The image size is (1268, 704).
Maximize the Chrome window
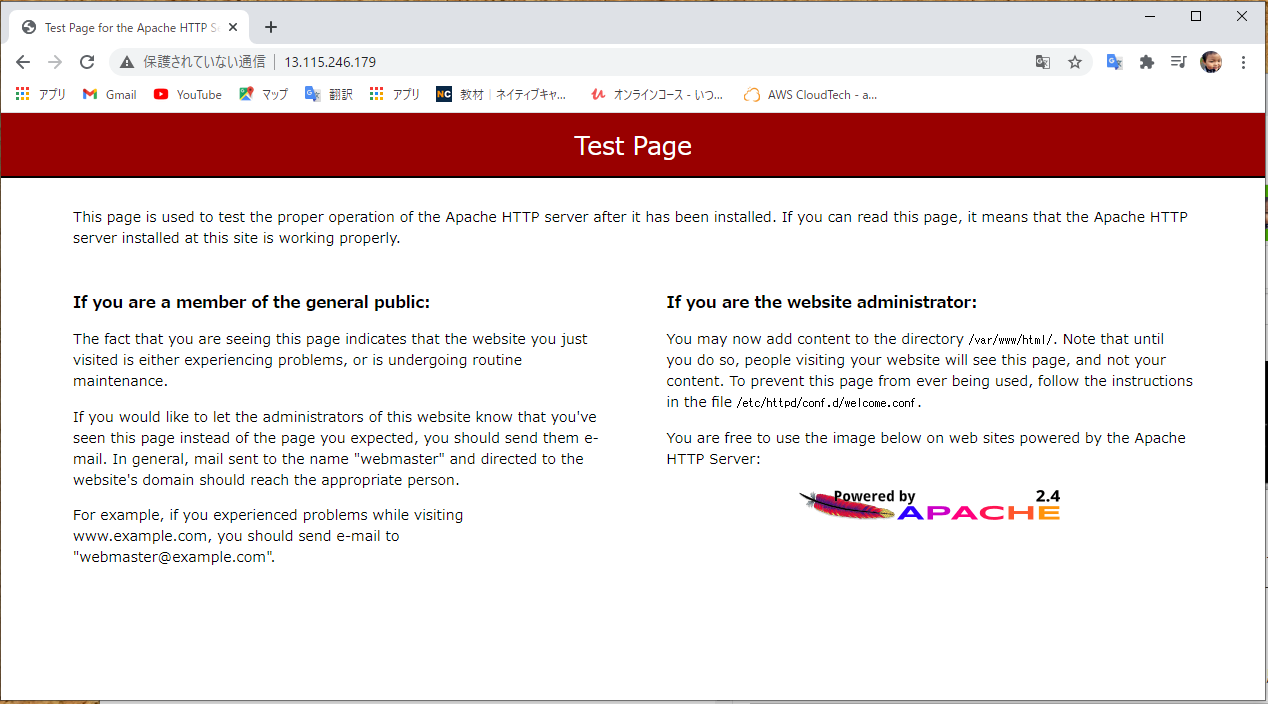point(1196,16)
